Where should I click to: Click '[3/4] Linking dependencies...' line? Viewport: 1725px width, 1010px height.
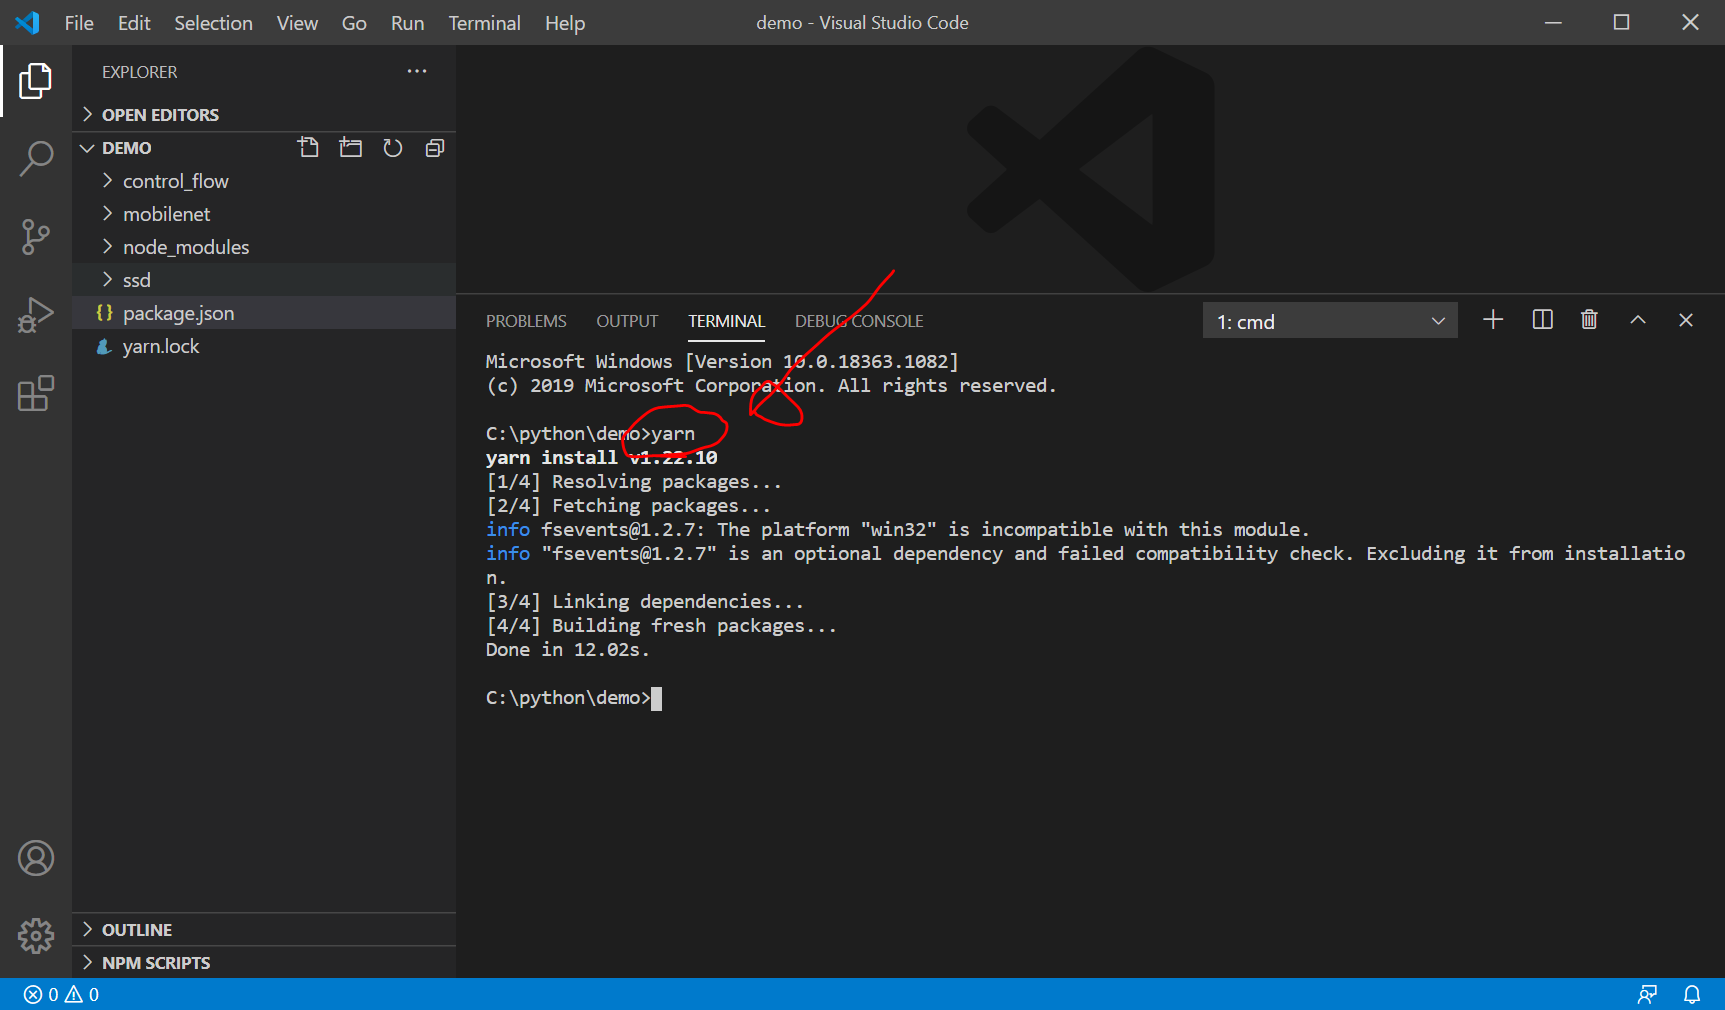pos(645,602)
